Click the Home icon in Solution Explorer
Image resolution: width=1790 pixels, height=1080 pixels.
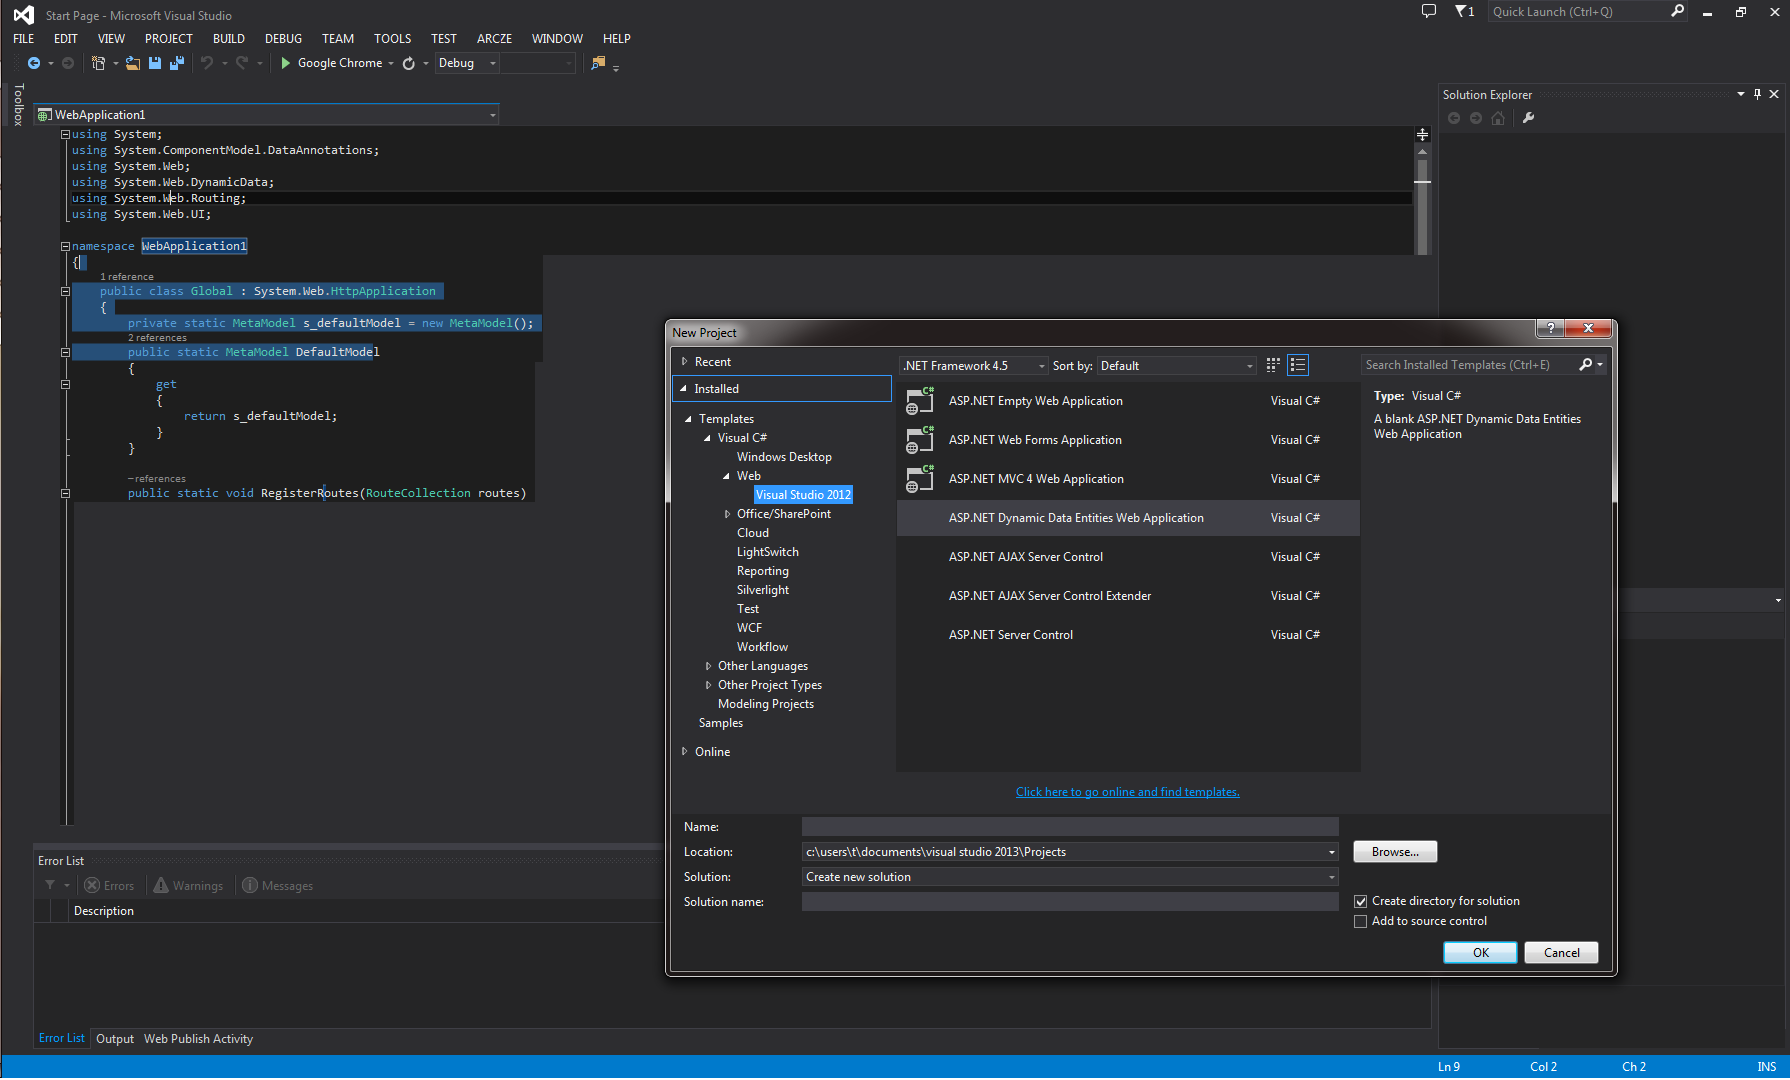[x=1498, y=118]
